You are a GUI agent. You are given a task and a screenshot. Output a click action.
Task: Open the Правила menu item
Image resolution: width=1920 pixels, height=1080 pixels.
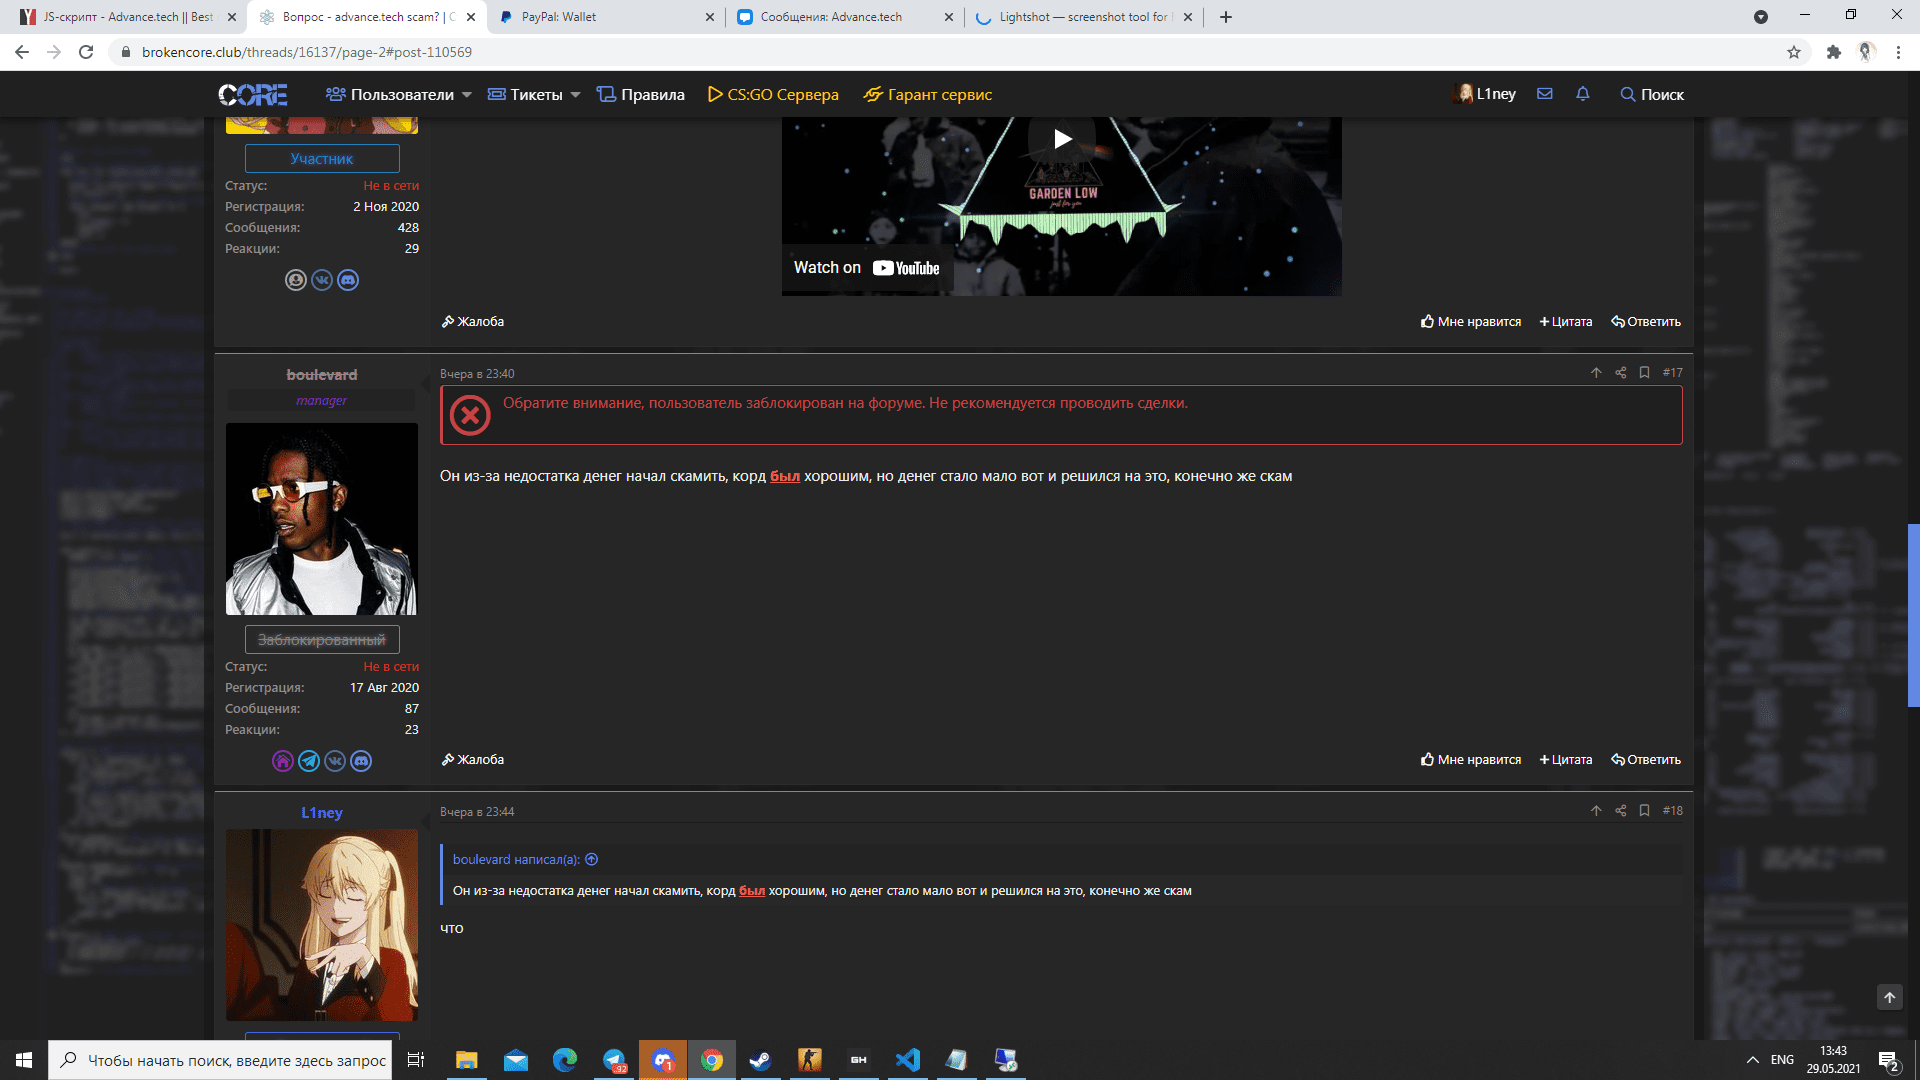point(641,95)
